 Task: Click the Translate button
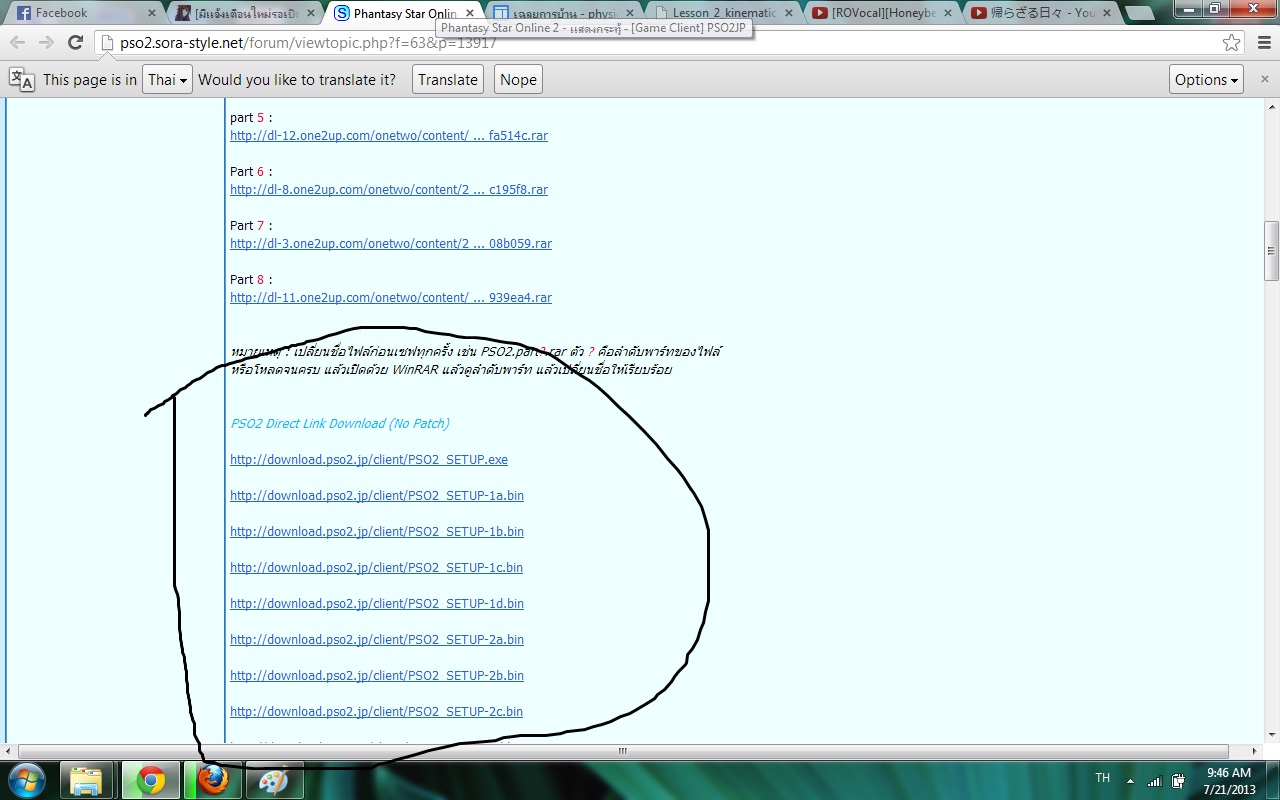pos(448,80)
